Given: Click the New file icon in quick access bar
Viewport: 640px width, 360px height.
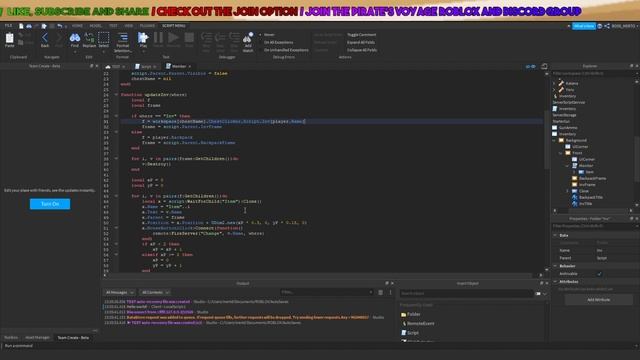Looking at the screenshot, I should click(21, 26).
